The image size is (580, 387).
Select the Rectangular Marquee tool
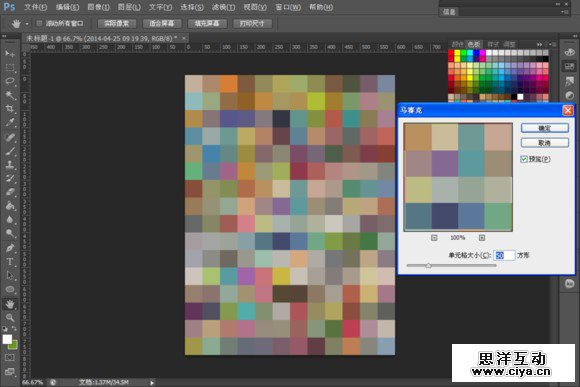(x=10, y=68)
